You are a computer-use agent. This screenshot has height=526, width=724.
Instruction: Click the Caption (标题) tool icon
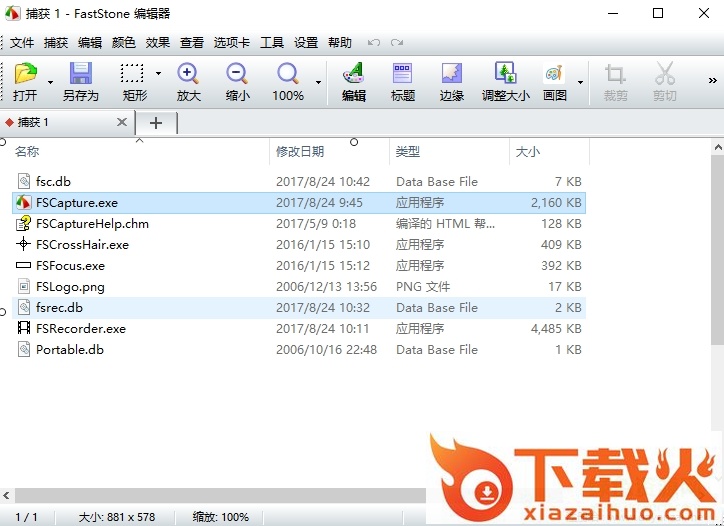[403, 74]
